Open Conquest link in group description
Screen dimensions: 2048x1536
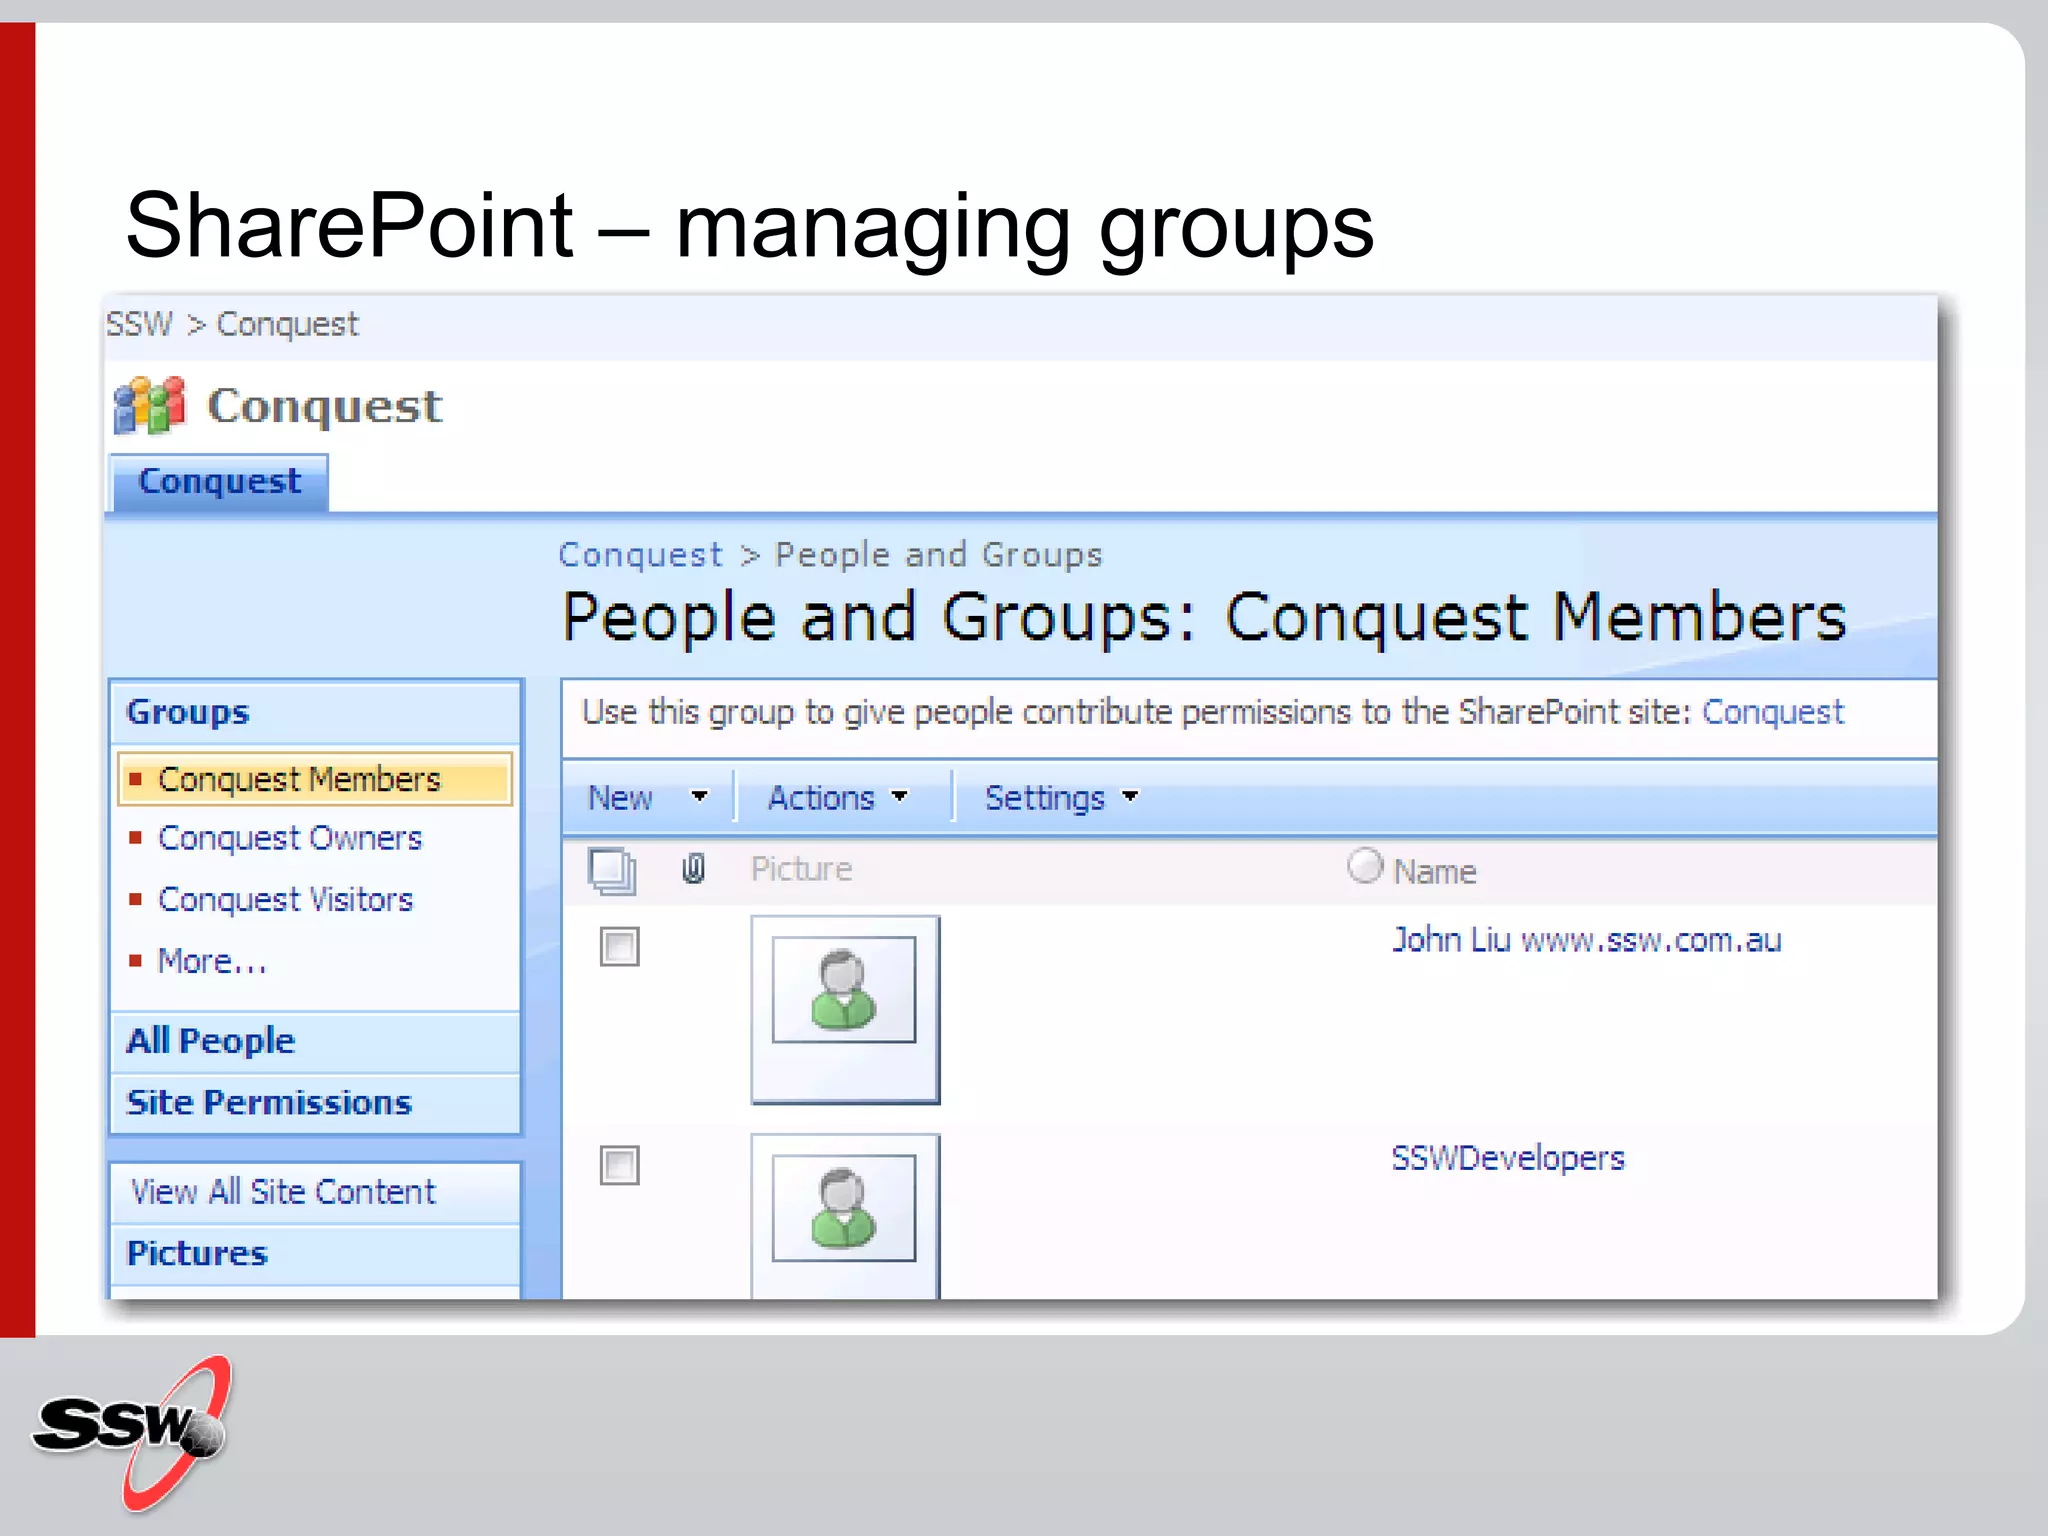click(x=1773, y=712)
